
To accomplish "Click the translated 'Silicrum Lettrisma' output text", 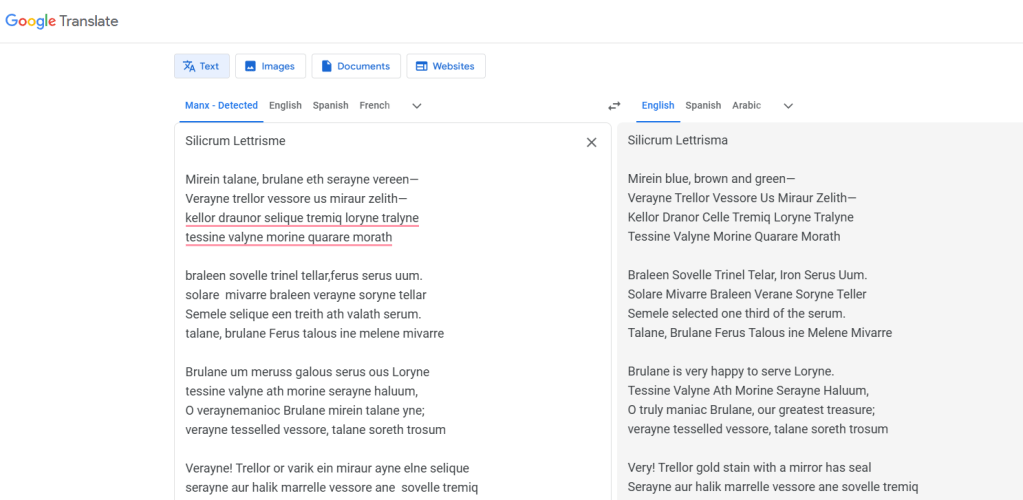I will (677, 140).
